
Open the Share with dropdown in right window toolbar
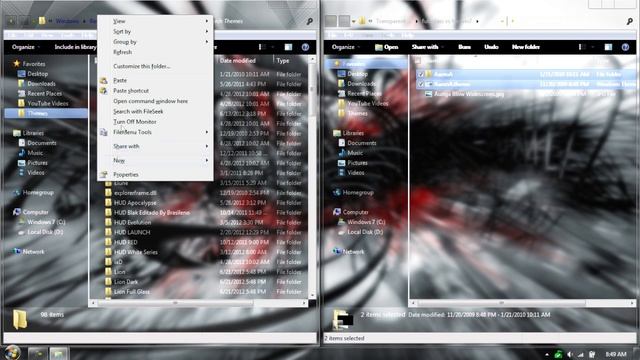tap(427, 47)
